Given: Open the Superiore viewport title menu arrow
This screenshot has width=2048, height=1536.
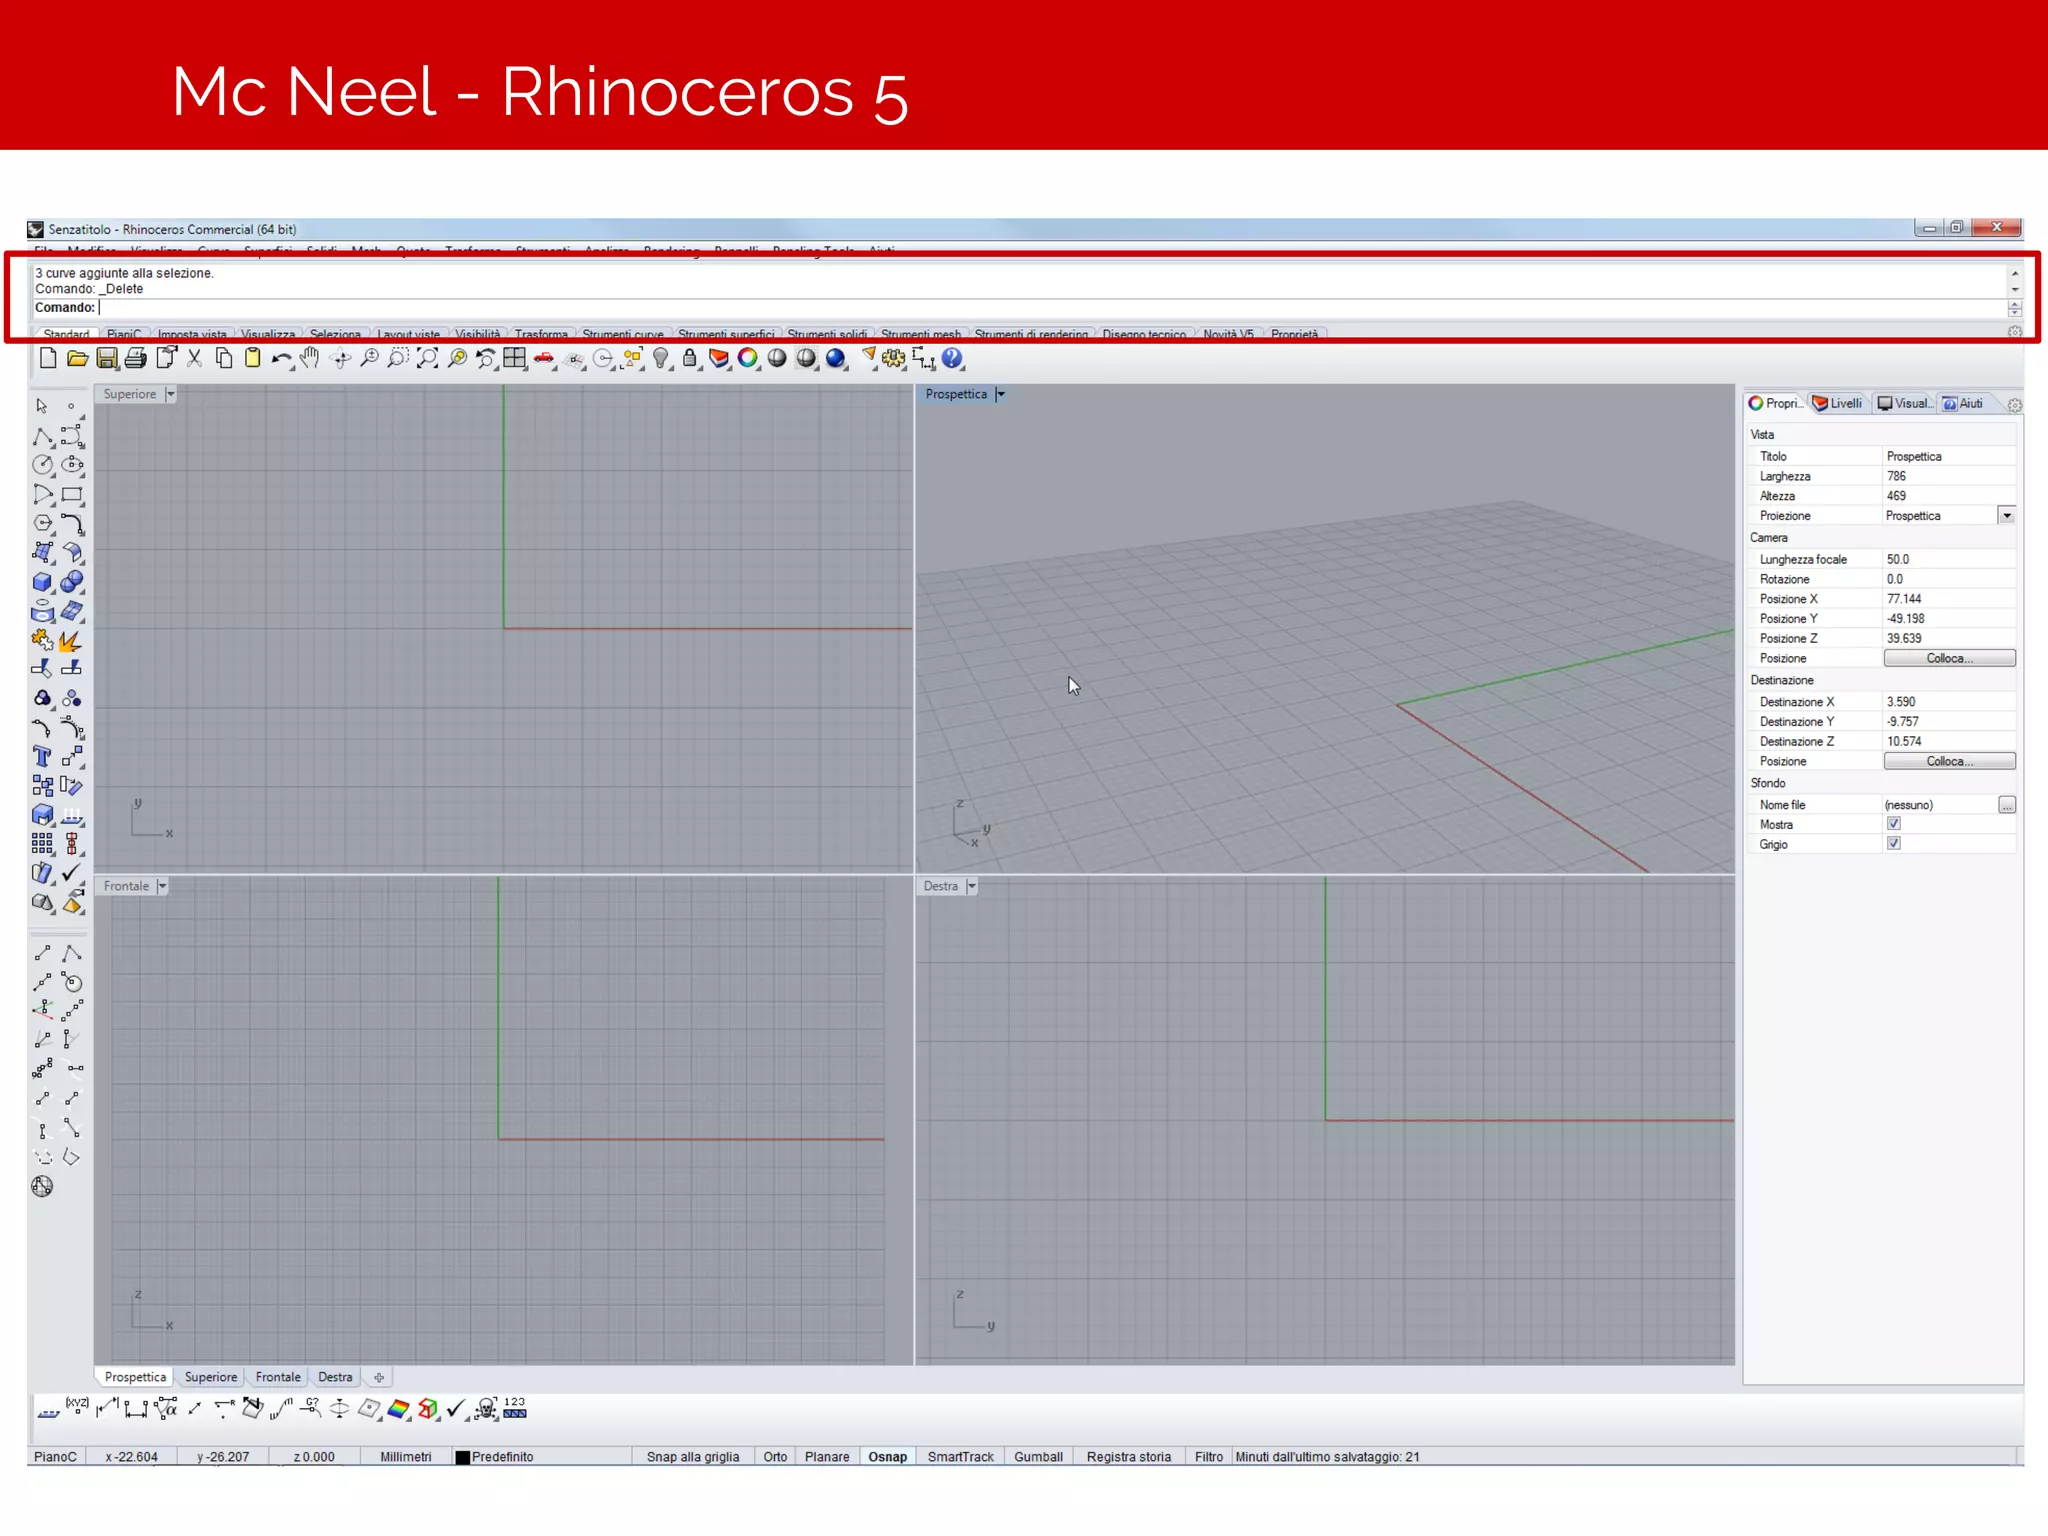Looking at the screenshot, I should coord(170,394).
